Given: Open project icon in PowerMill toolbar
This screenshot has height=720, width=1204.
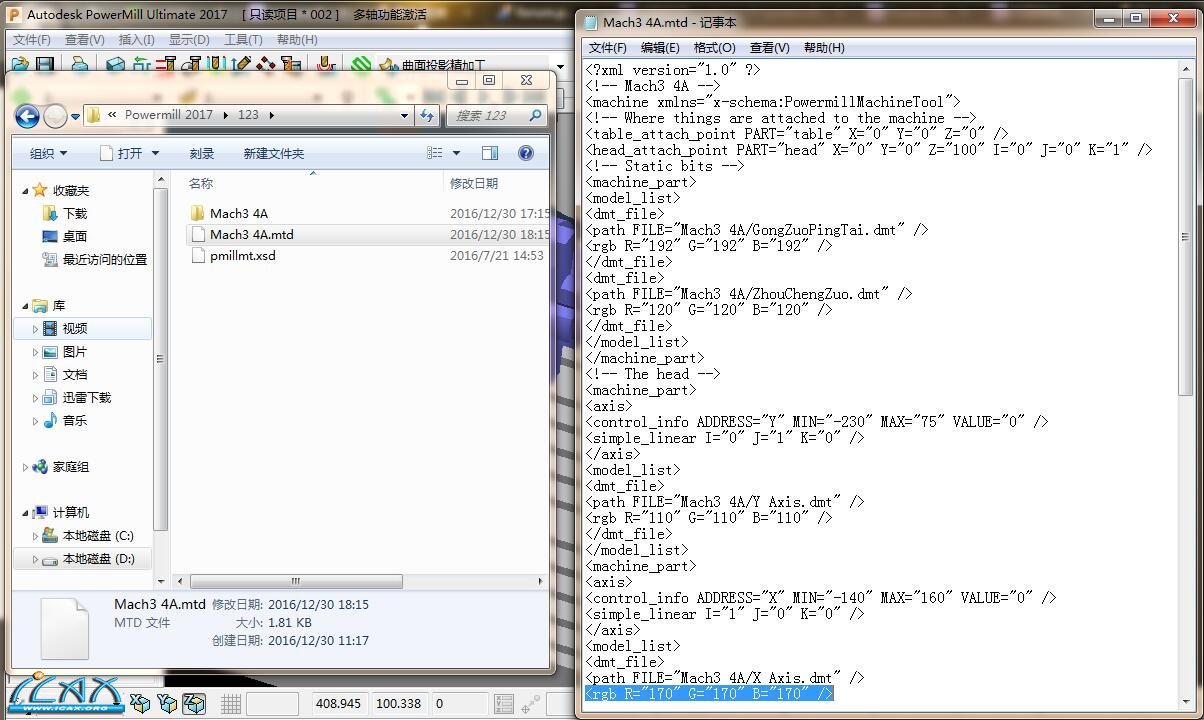Looking at the screenshot, I should (19, 64).
